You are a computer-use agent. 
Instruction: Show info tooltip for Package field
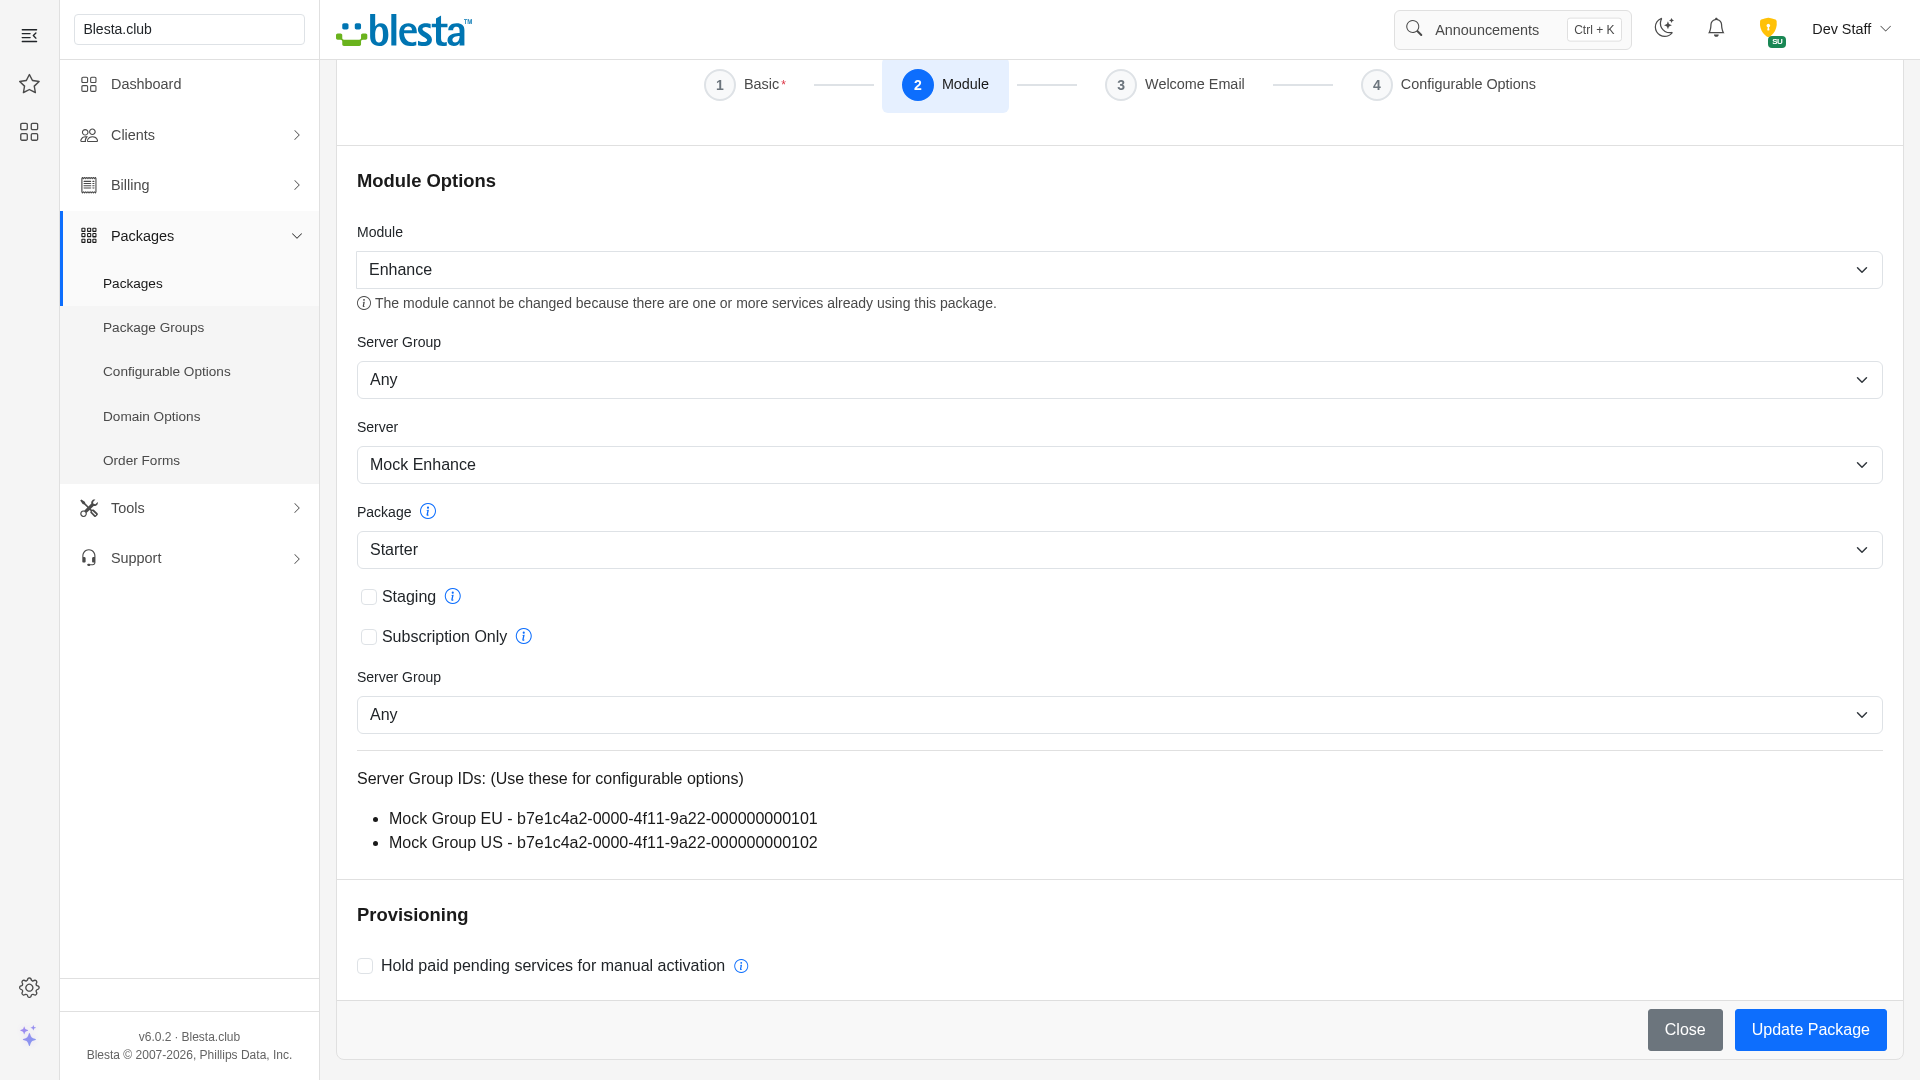tap(428, 511)
